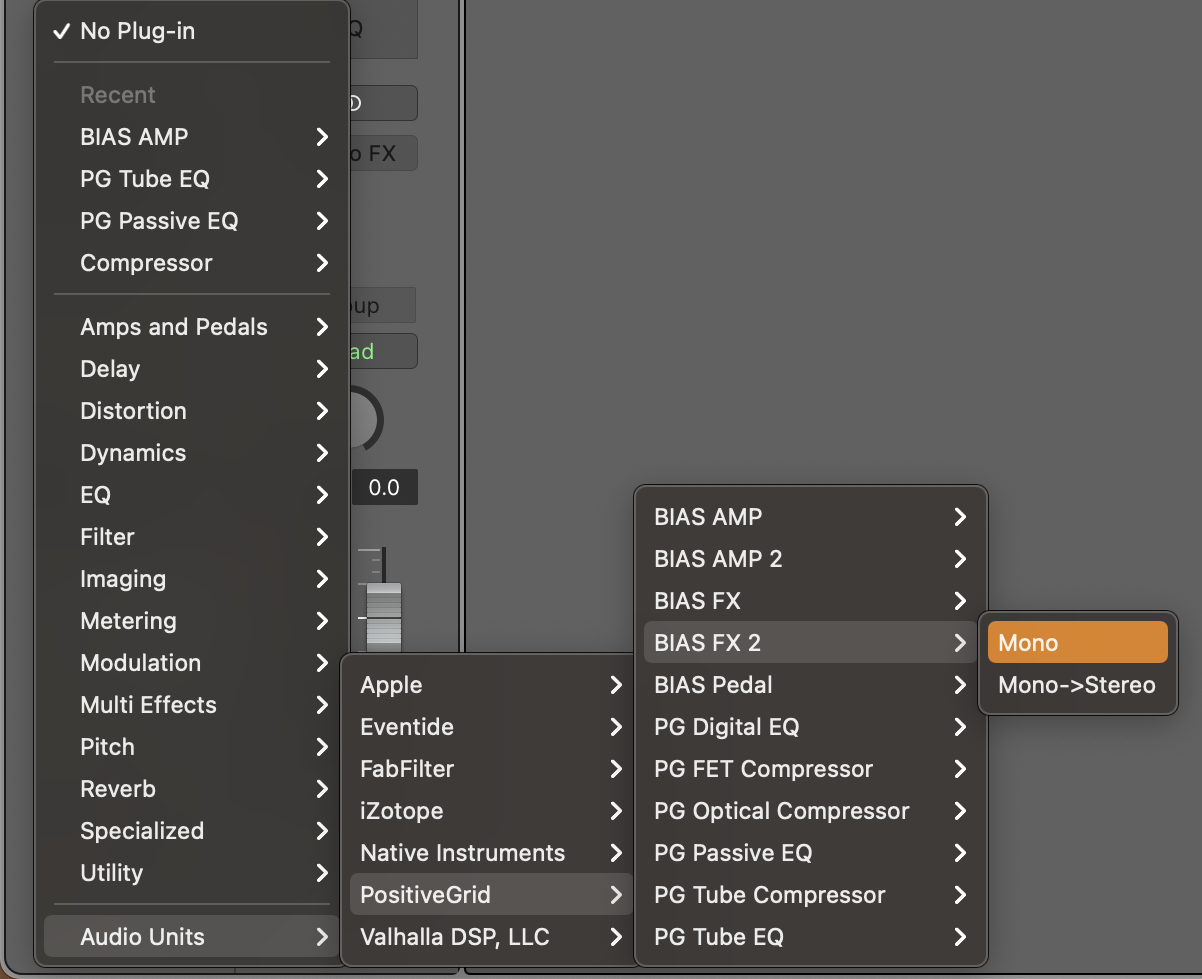Choose the PG Digital EQ plug-in
1202x979 pixels.
click(811, 727)
